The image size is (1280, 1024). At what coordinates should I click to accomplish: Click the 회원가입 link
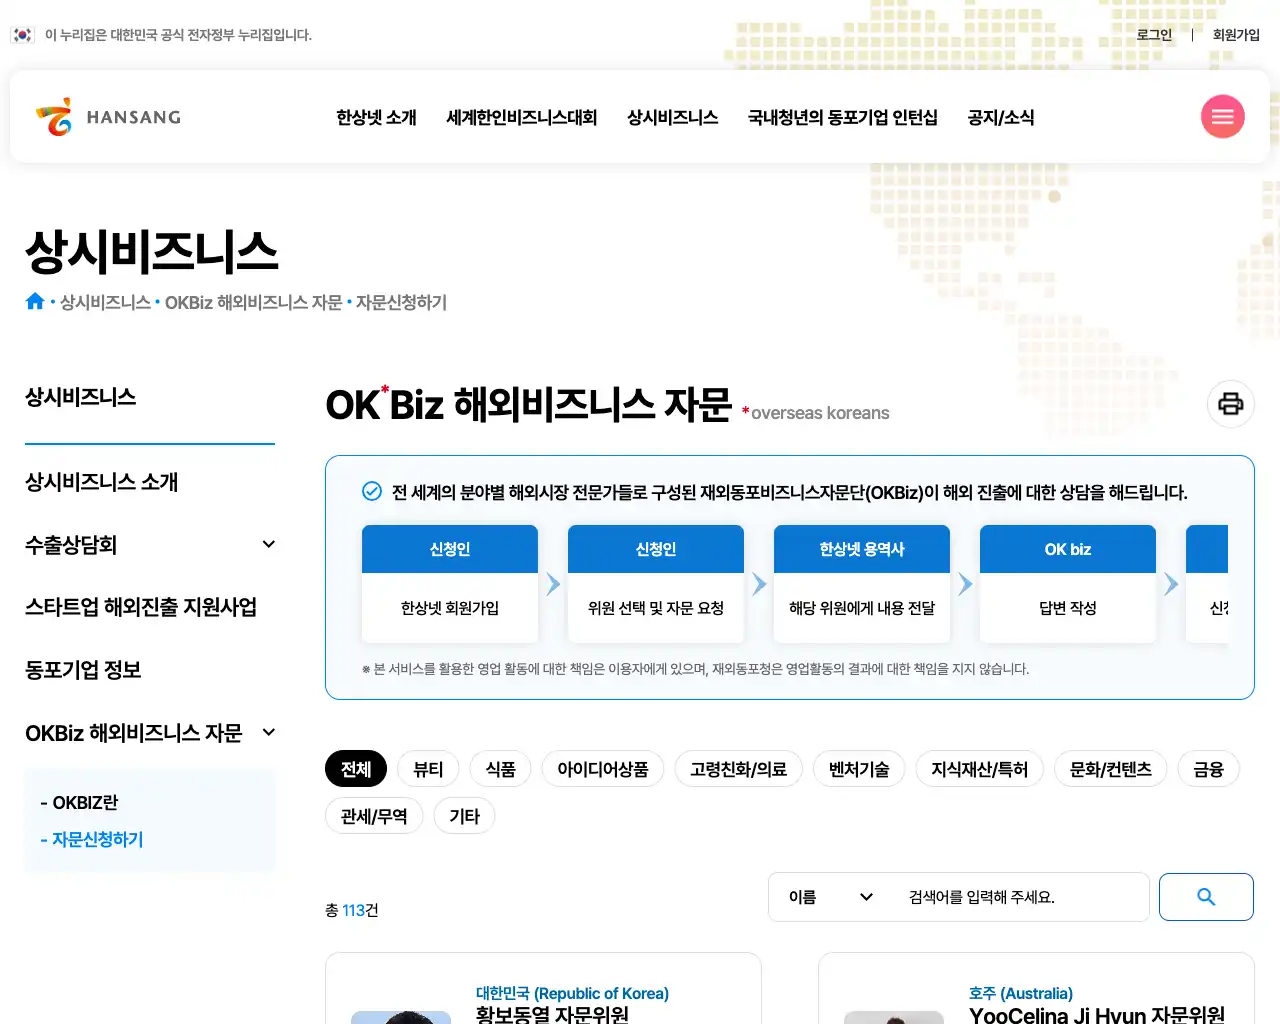(x=1236, y=35)
